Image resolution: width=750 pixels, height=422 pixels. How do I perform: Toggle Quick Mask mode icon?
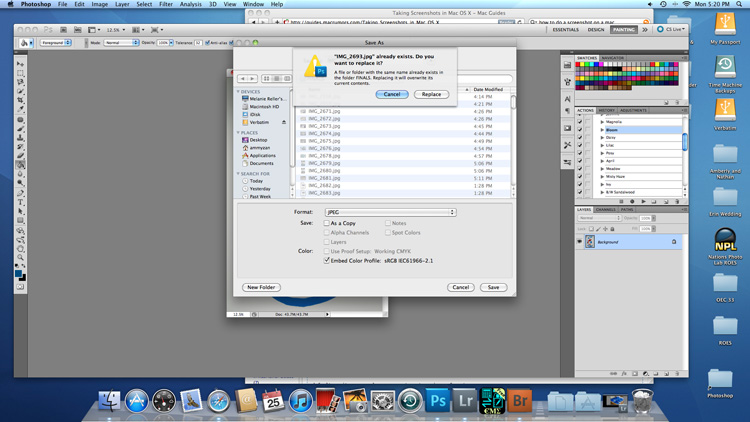click(x=20, y=287)
